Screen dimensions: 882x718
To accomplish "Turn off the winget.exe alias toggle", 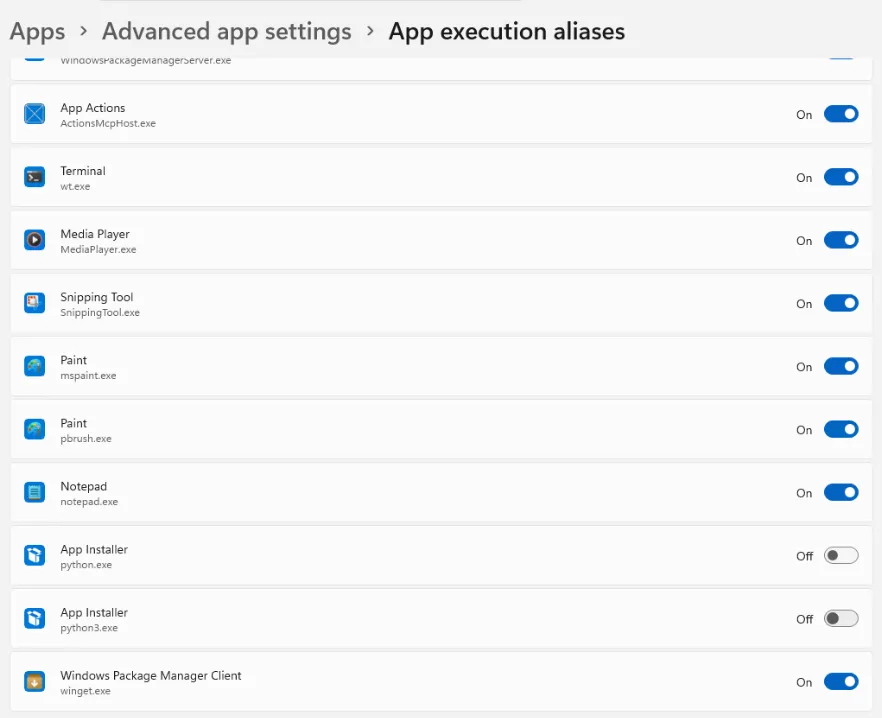I will coord(841,681).
